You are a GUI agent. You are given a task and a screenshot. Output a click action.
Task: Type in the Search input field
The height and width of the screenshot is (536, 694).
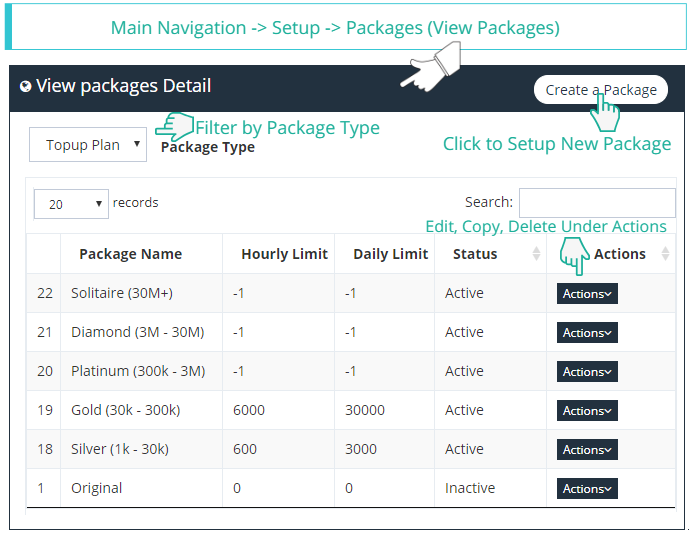pos(596,202)
